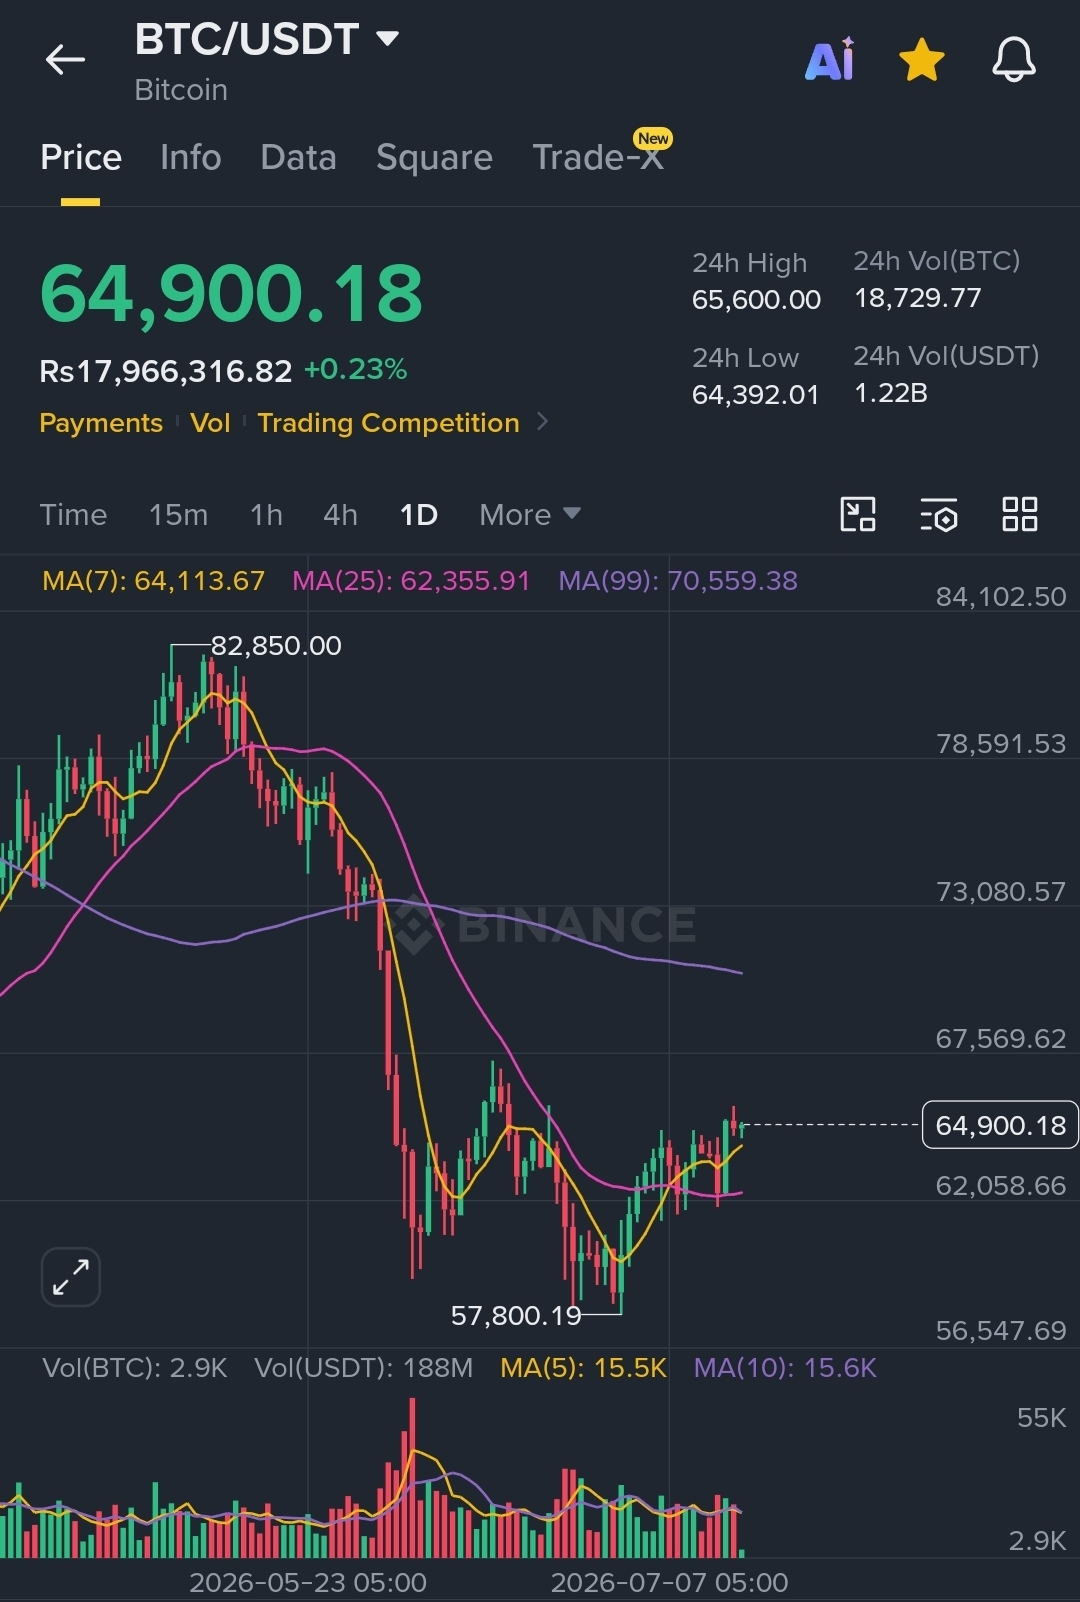The image size is (1080, 1602).
Task: Open the Vol tag link
Action: point(210,422)
